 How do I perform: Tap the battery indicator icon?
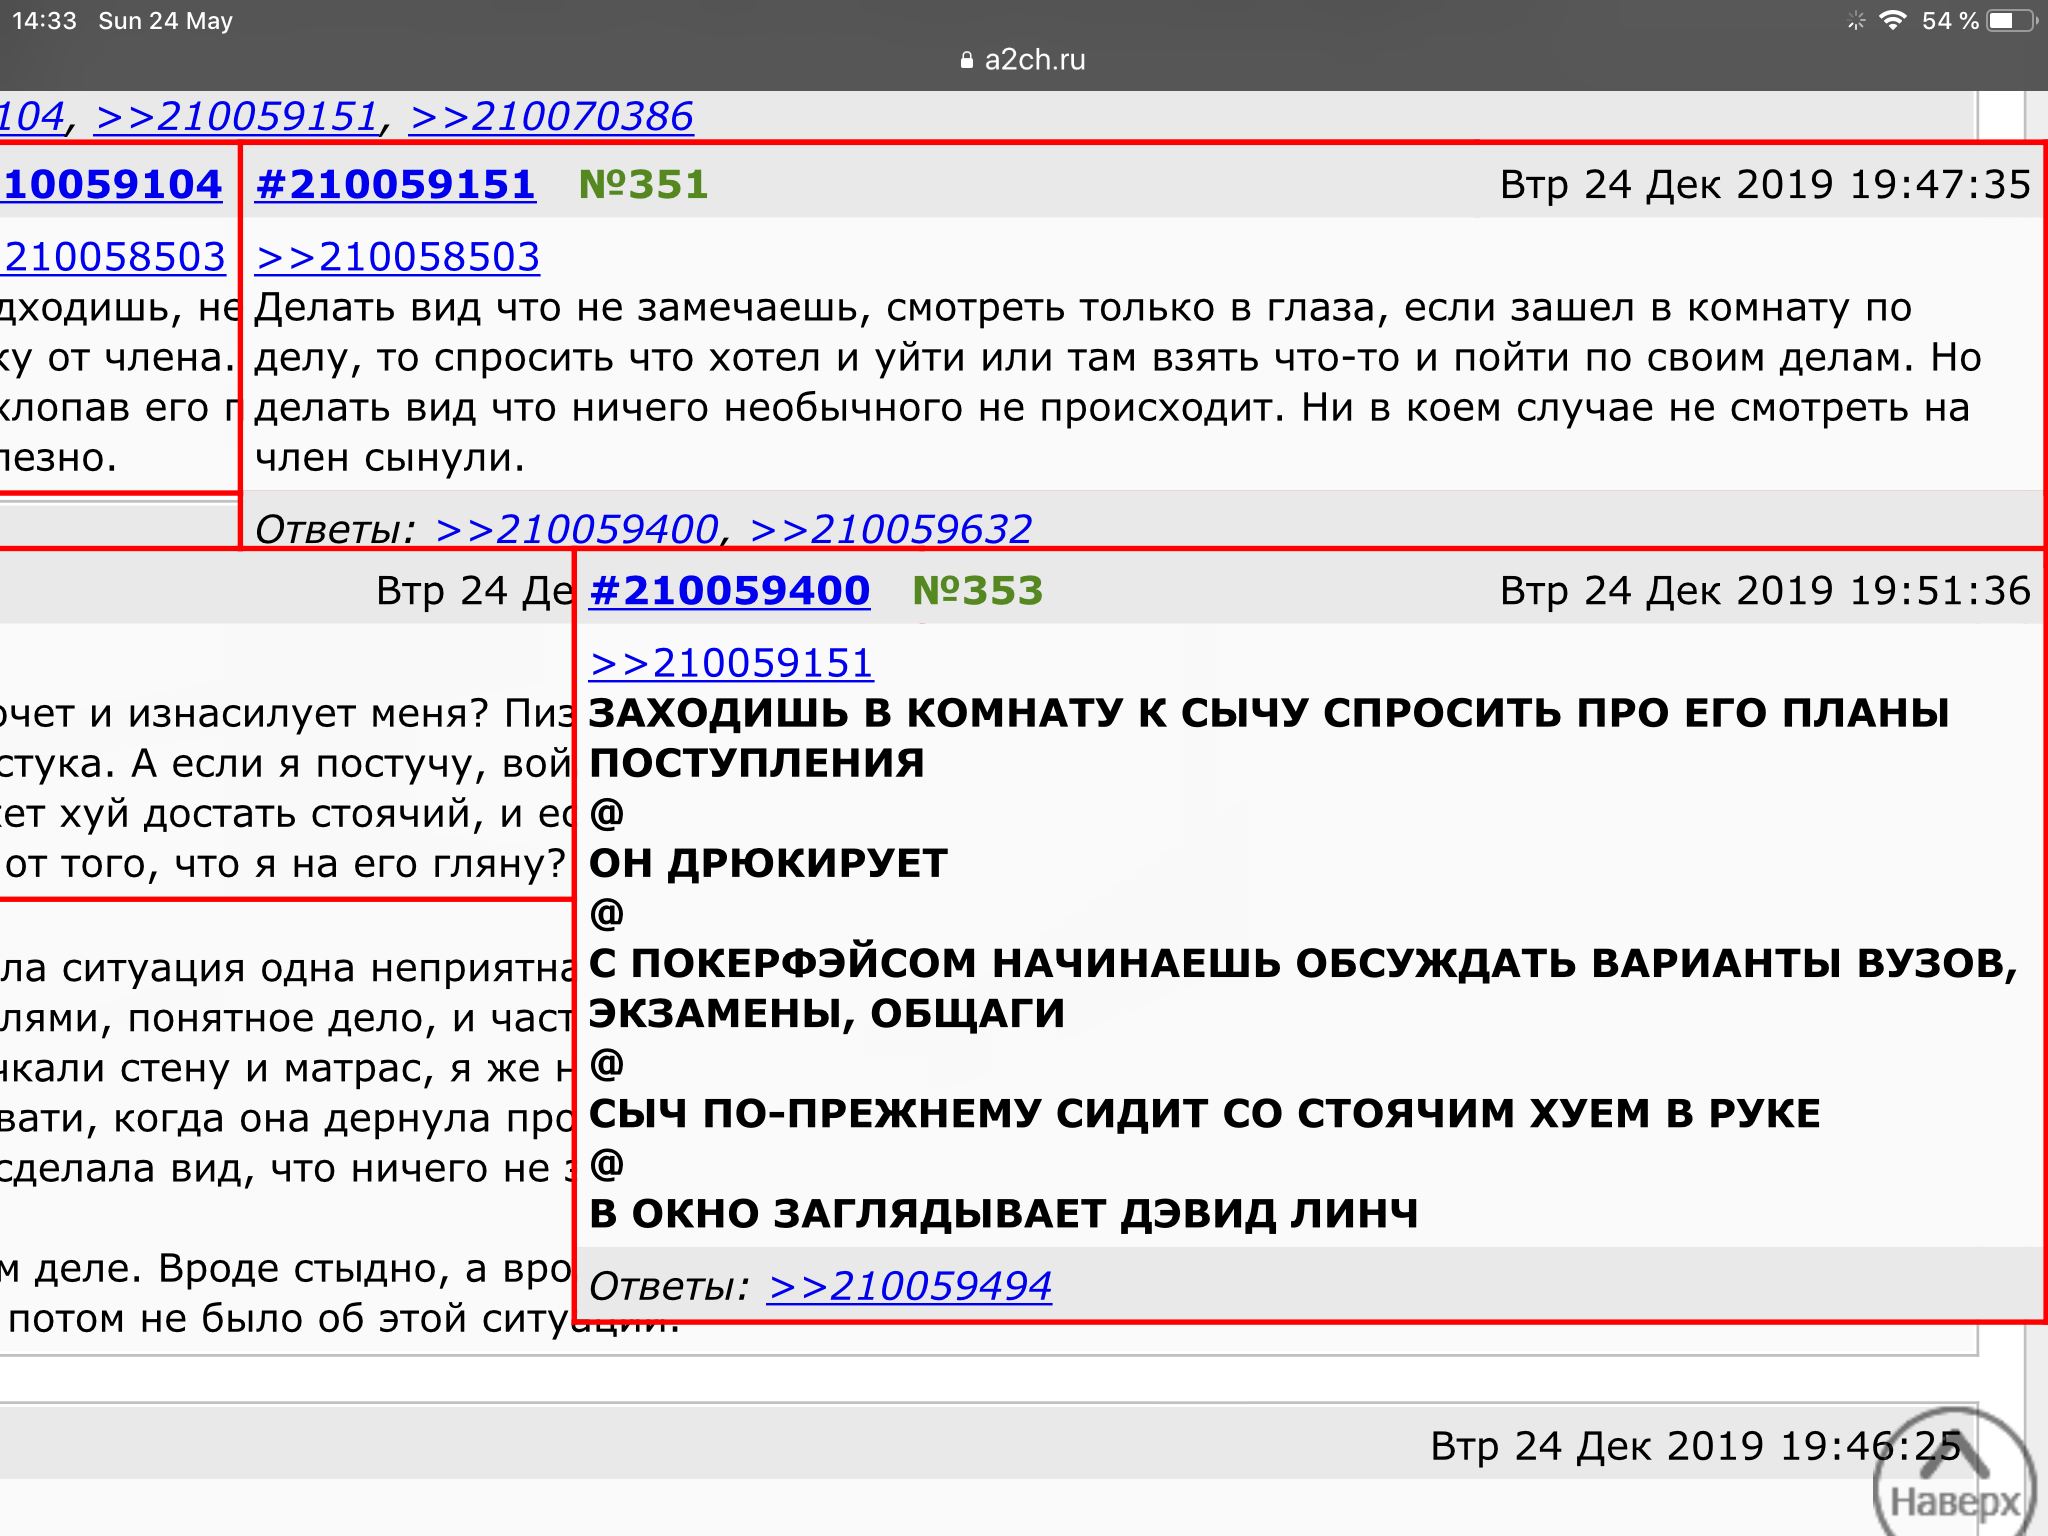tap(2010, 21)
